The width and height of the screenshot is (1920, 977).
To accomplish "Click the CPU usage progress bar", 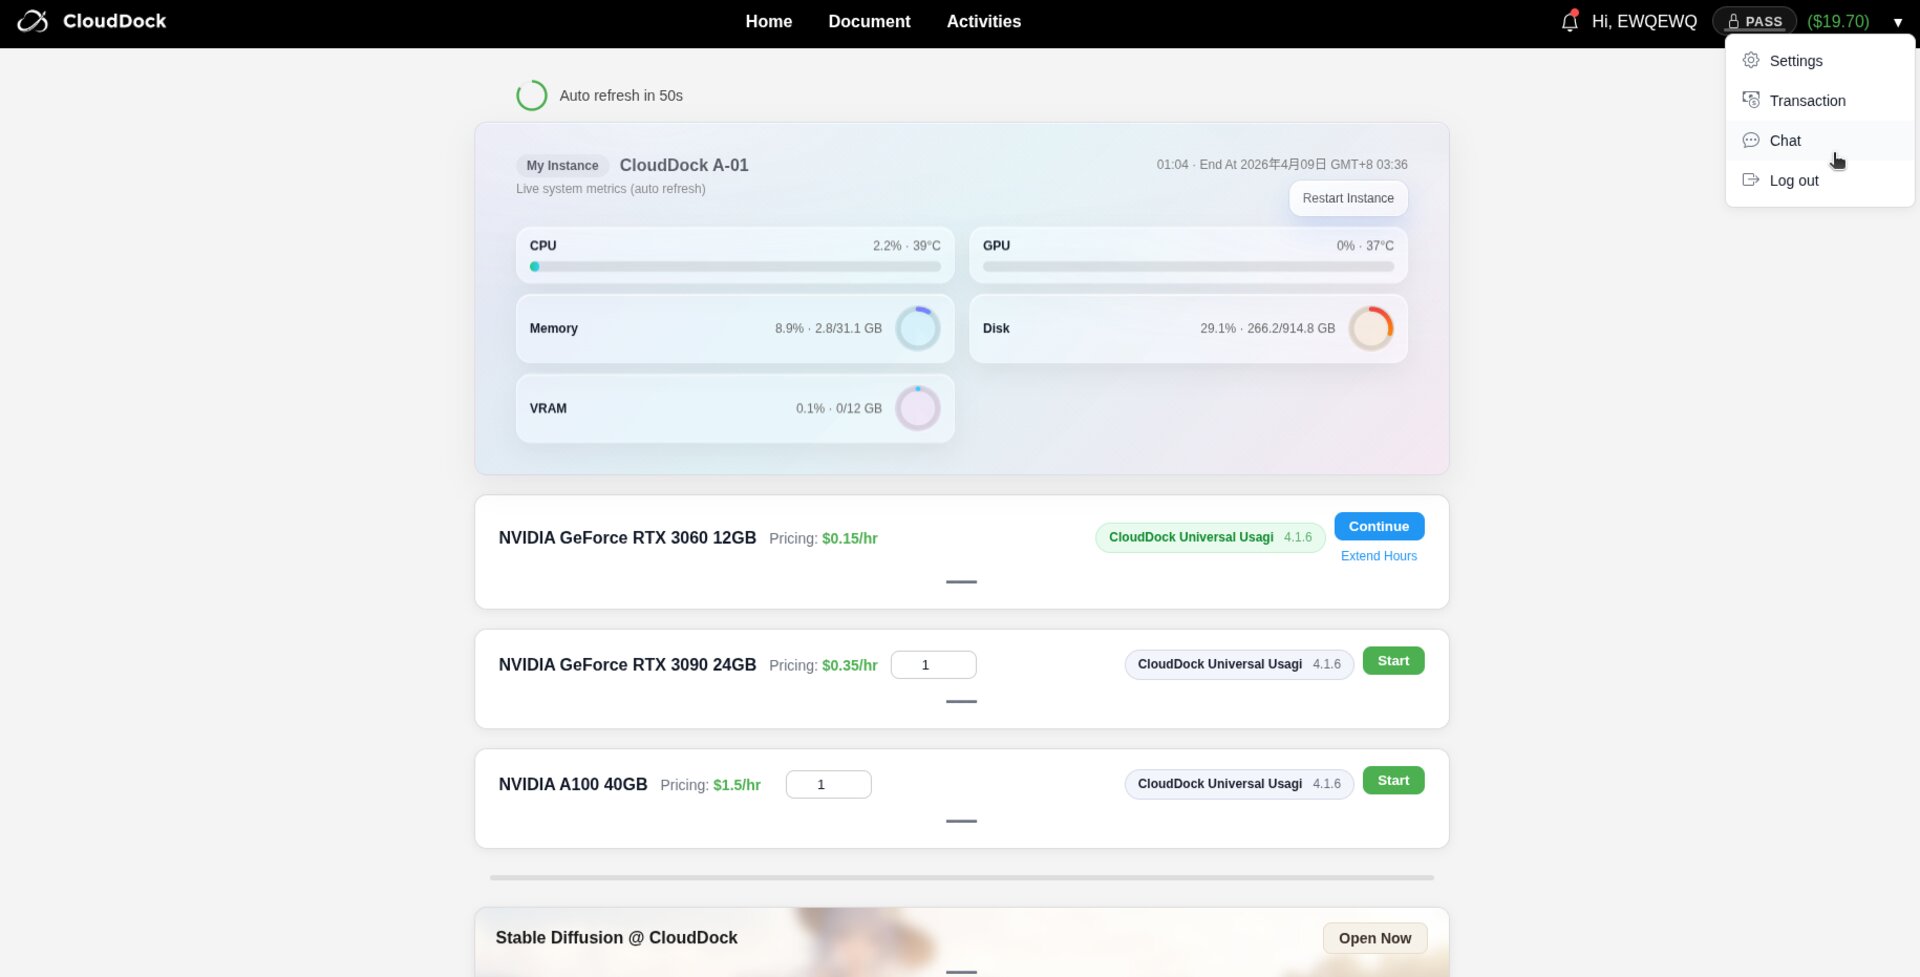I will tap(735, 267).
